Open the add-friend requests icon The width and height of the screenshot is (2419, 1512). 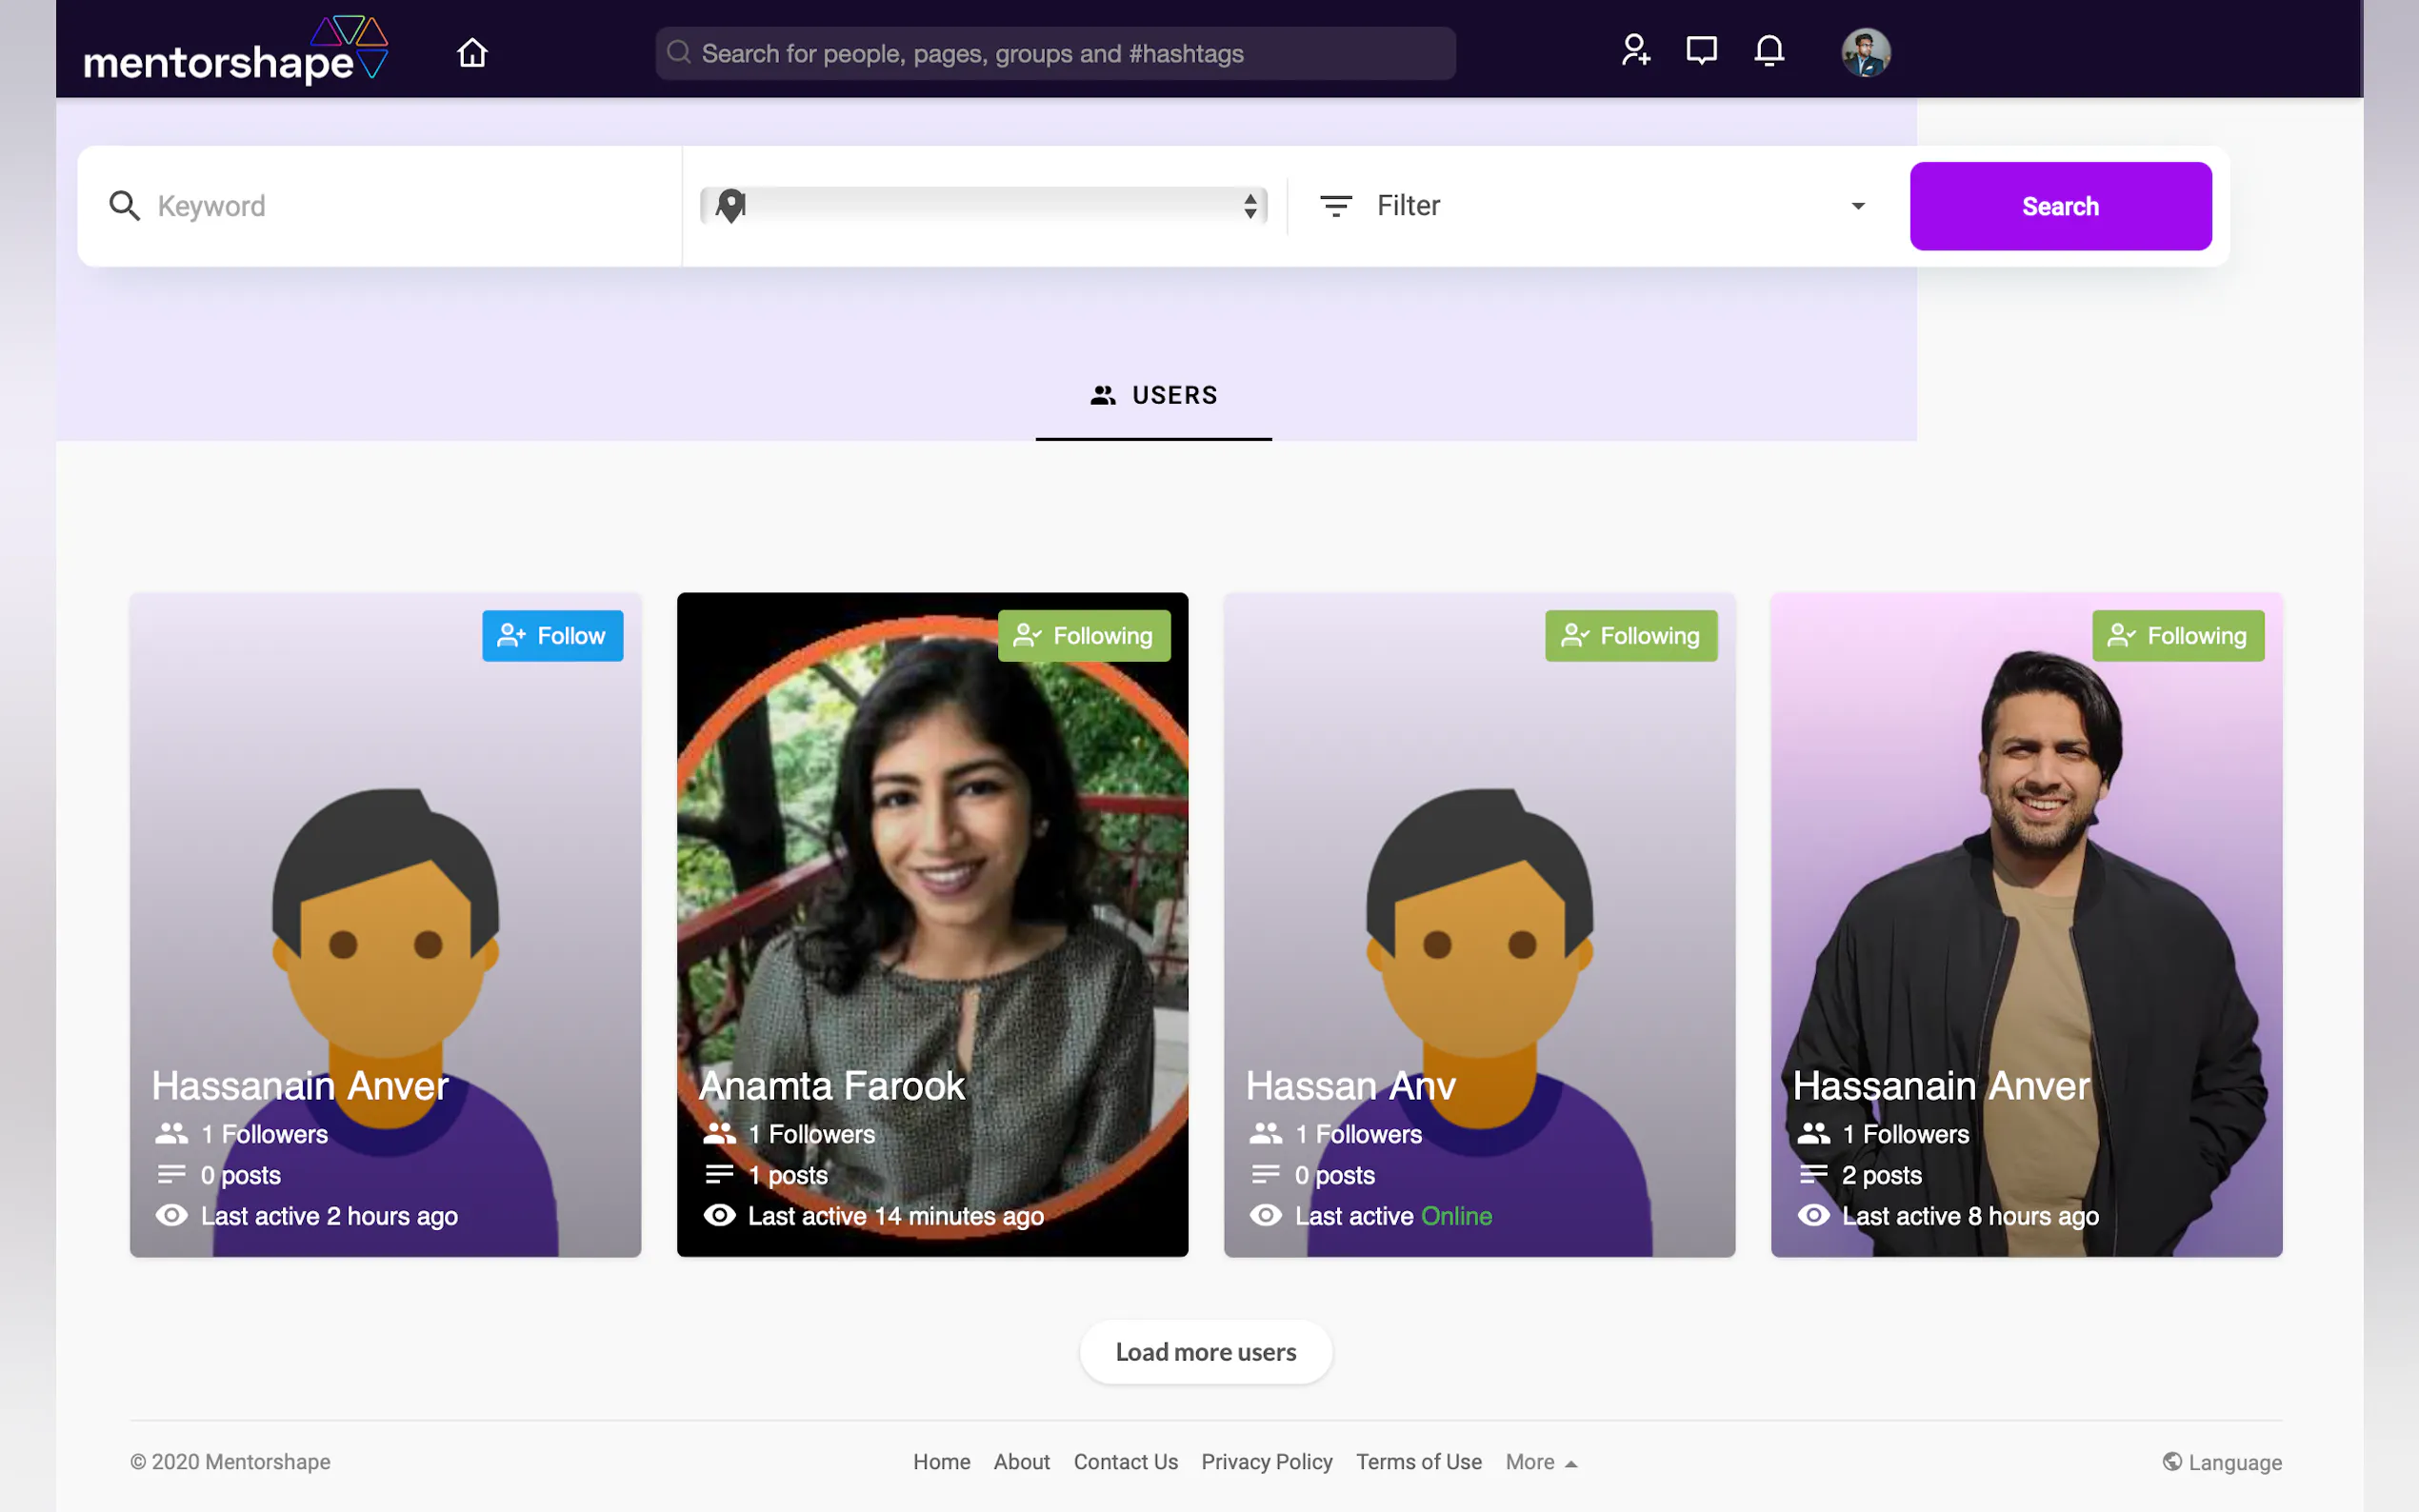click(1635, 50)
